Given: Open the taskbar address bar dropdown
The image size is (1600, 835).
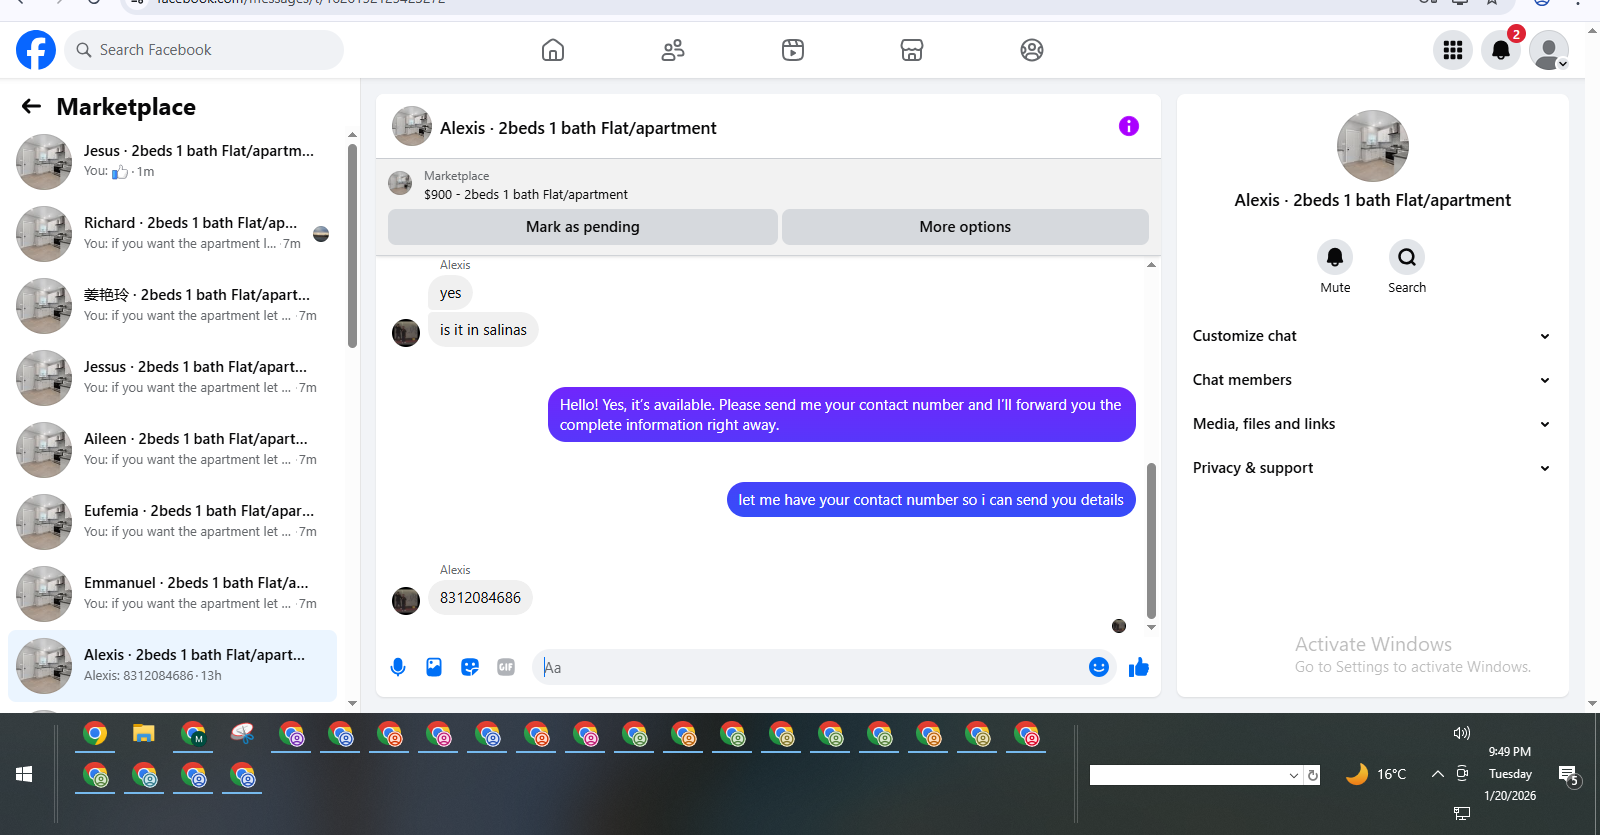Looking at the screenshot, I should pos(1294,775).
